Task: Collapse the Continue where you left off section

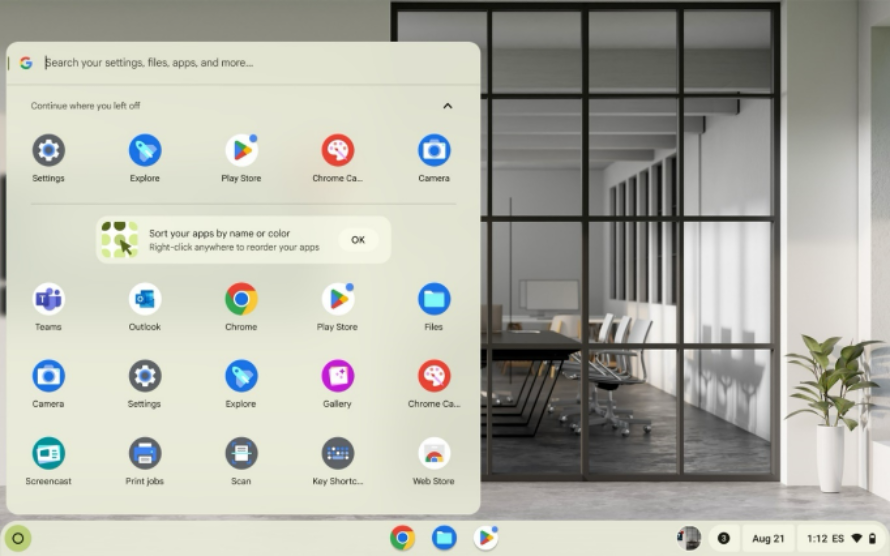Action: [x=447, y=106]
